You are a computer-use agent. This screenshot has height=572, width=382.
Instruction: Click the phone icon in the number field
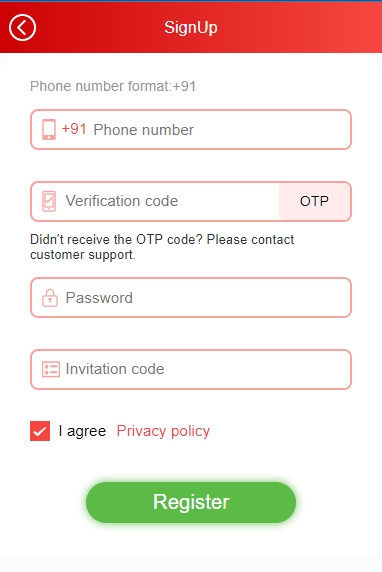tap(49, 130)
